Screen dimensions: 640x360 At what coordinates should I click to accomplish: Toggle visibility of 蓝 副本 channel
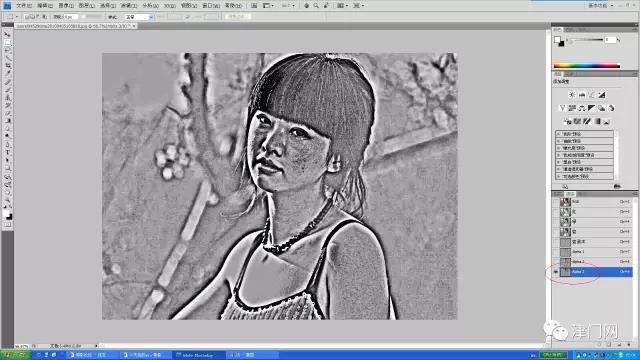point(556,242)
